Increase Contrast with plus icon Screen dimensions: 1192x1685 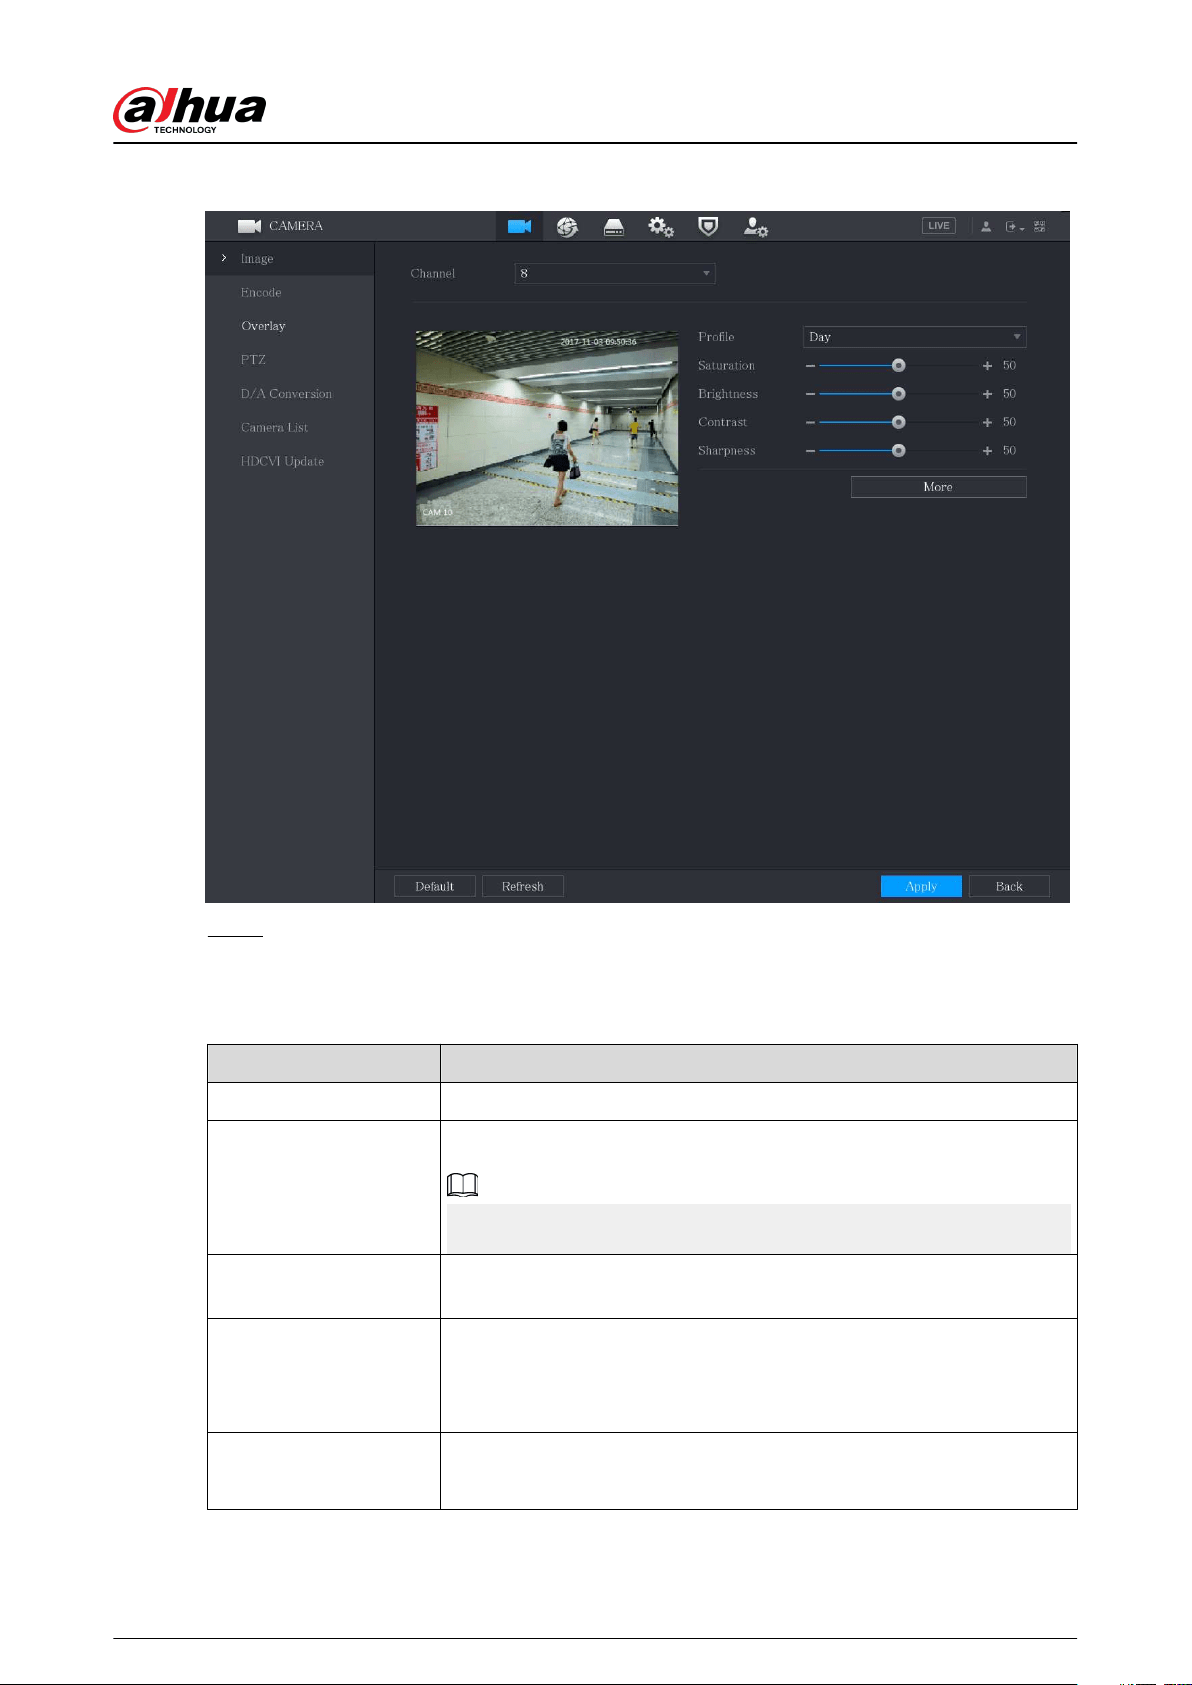[x=987, y=422]
